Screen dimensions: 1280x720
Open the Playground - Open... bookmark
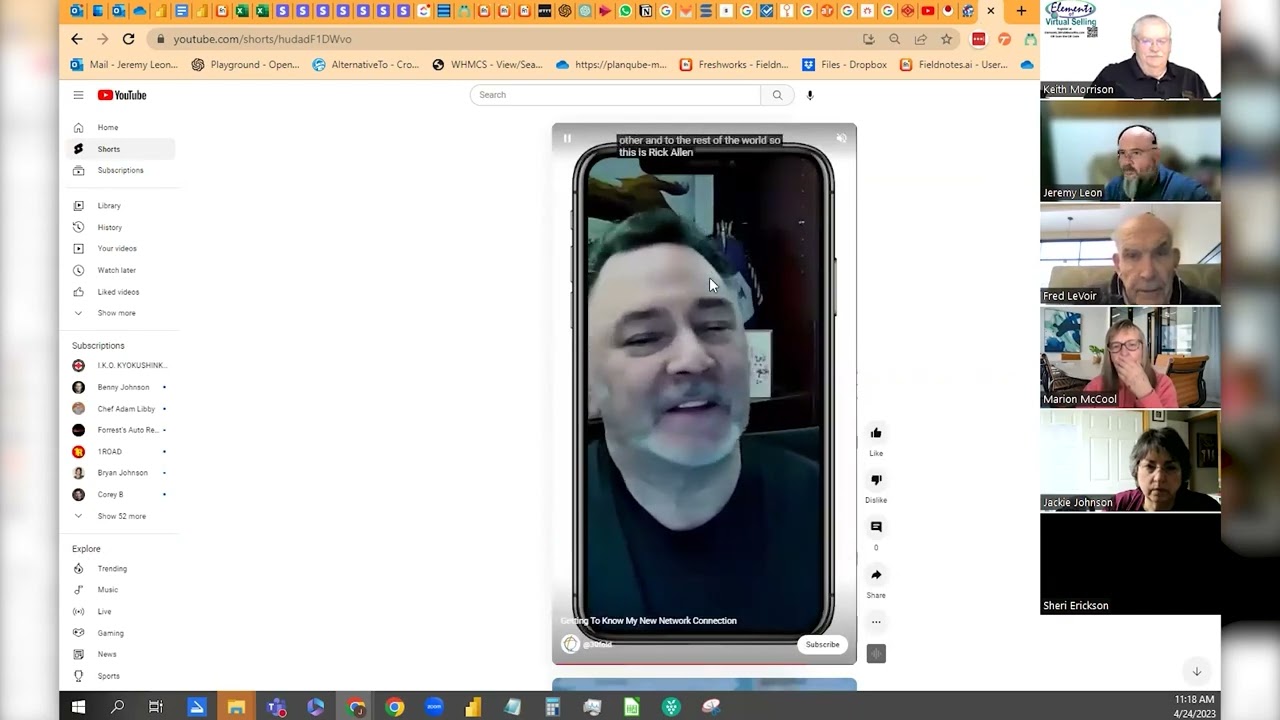(x=246, y=65)
